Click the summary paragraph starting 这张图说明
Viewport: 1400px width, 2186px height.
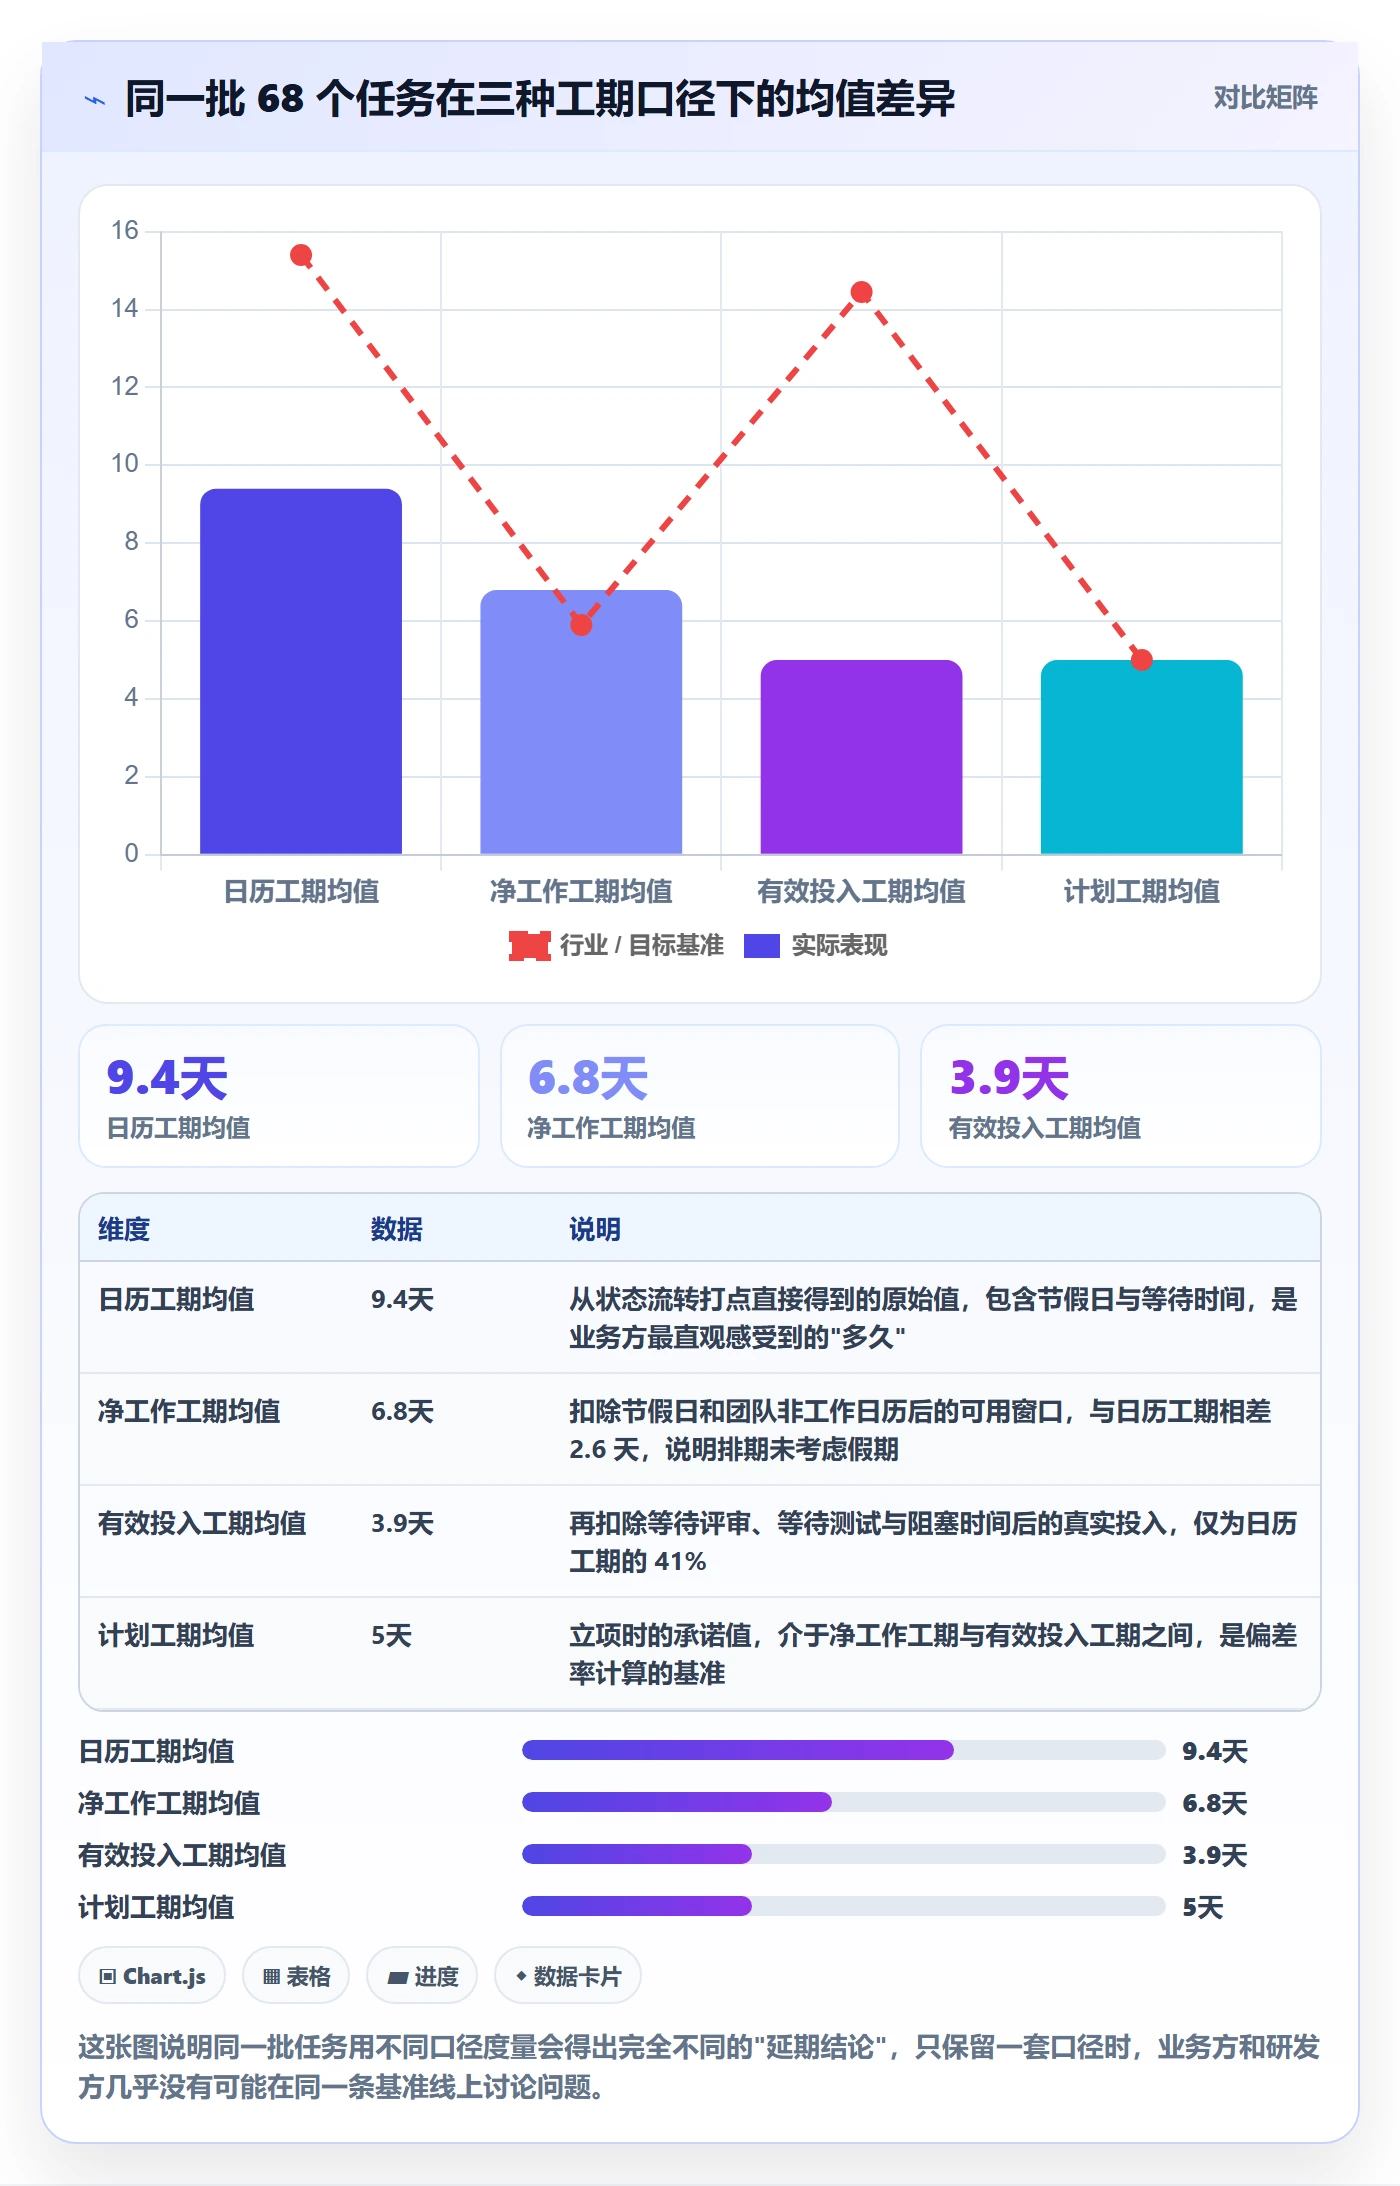699,2067
